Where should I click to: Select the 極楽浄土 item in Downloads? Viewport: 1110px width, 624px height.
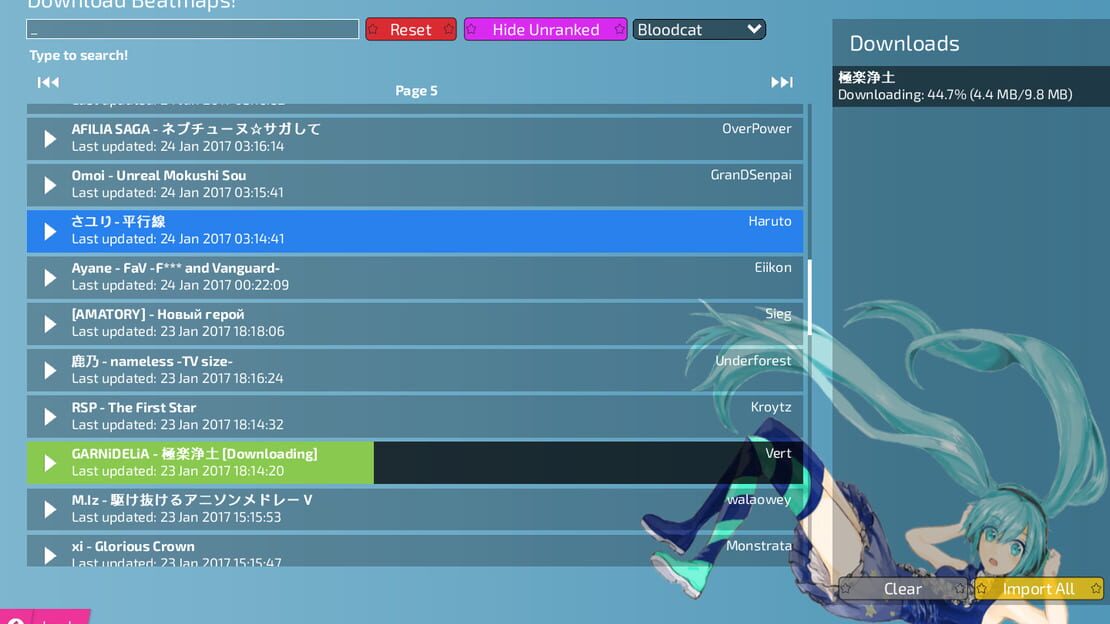click(x=971, y=86)
